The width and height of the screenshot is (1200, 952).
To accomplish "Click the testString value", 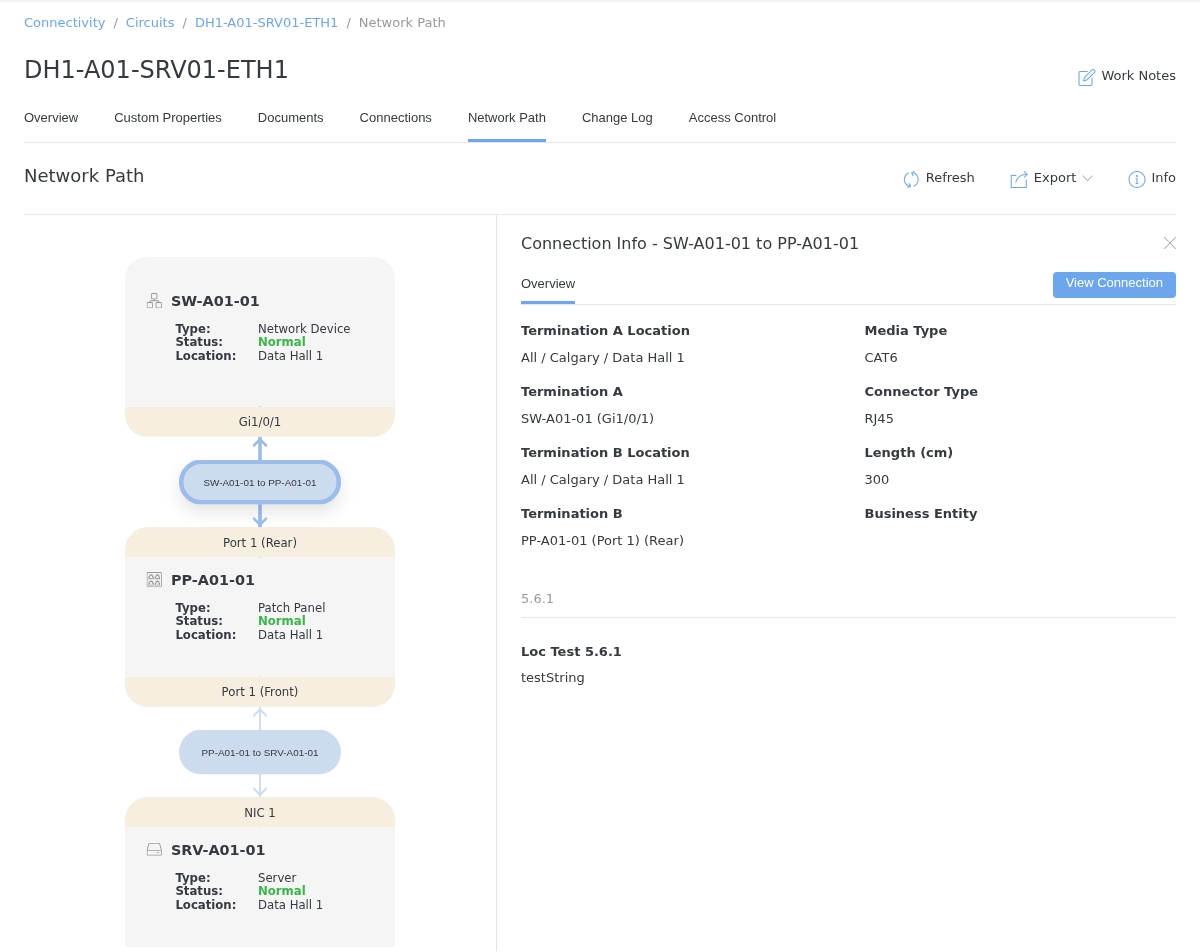I will [553, 678].
